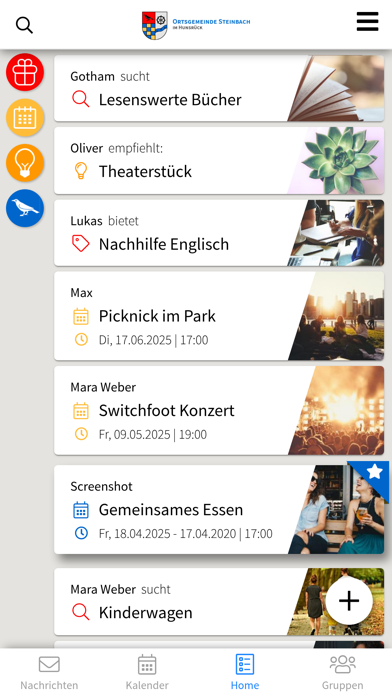Screen dimensions: 392x696
Task: Select the blue bird filter icon
Action: (x=25, y=208)
